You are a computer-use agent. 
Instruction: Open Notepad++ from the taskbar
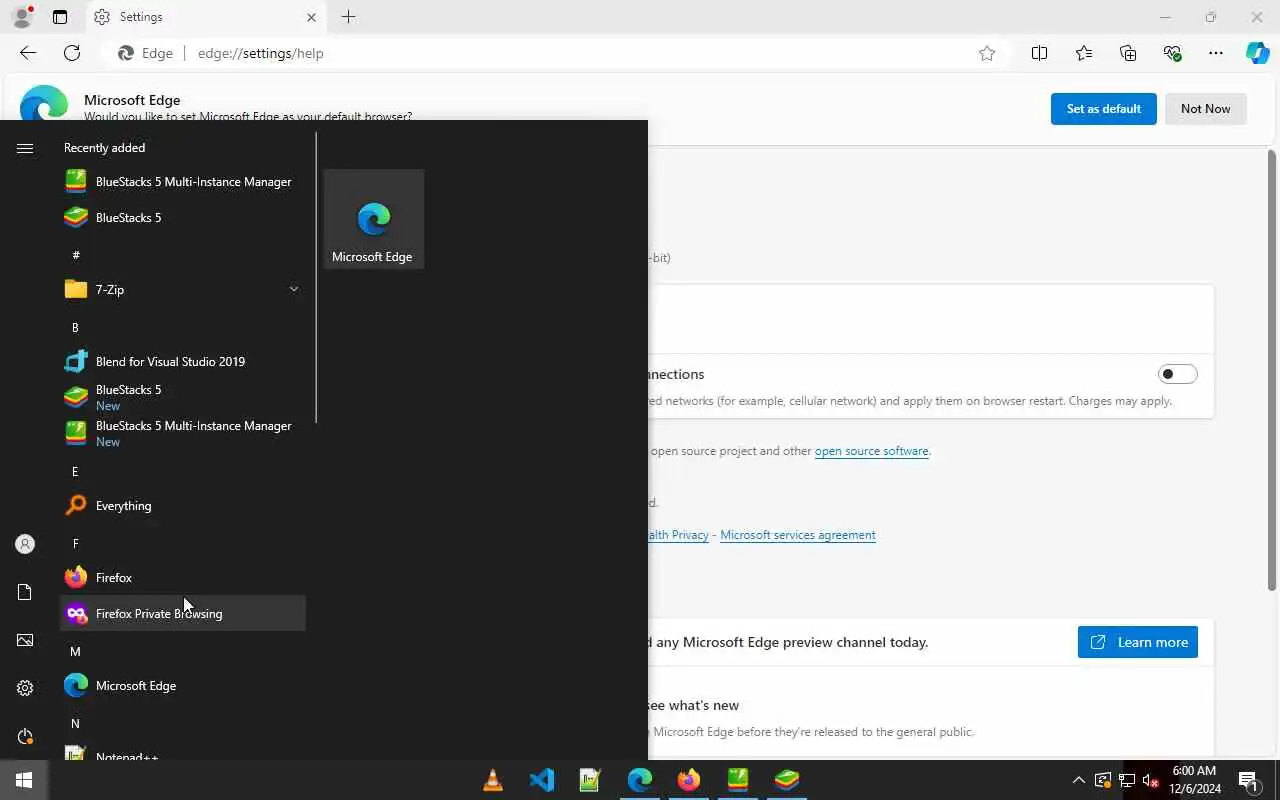590,780
